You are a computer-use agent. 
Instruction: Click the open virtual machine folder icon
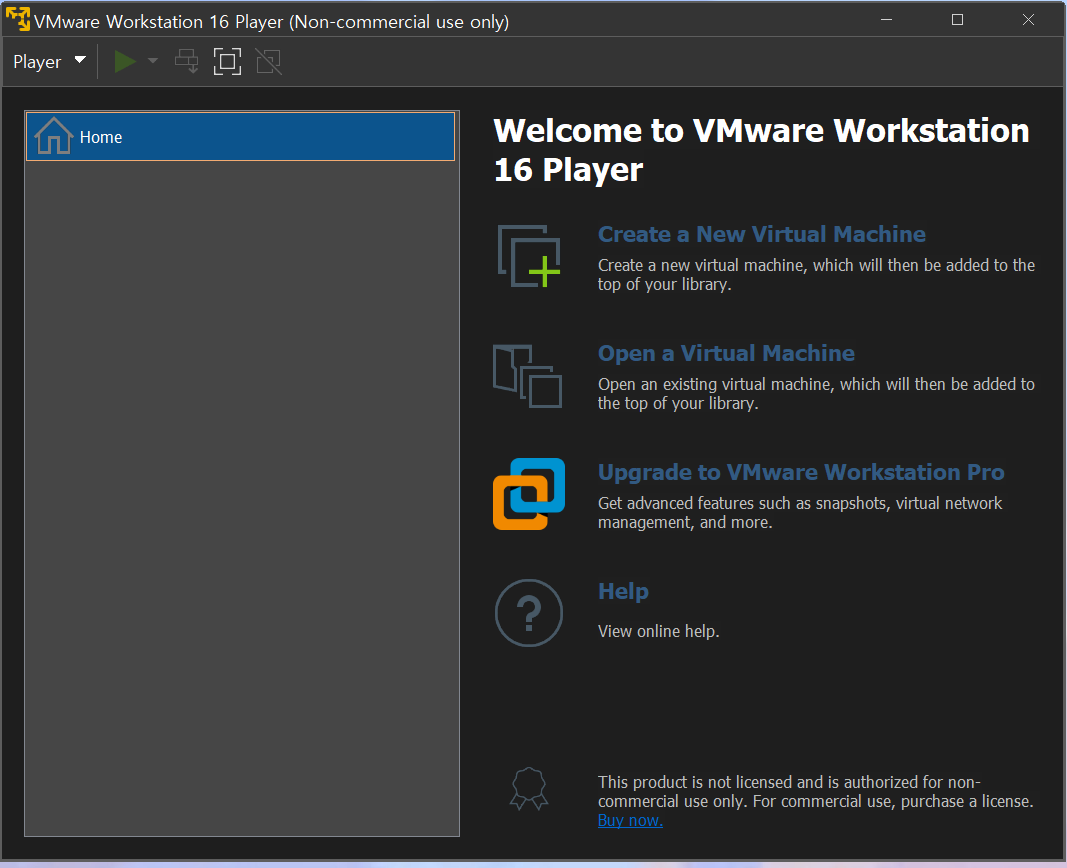coord(528,375)
